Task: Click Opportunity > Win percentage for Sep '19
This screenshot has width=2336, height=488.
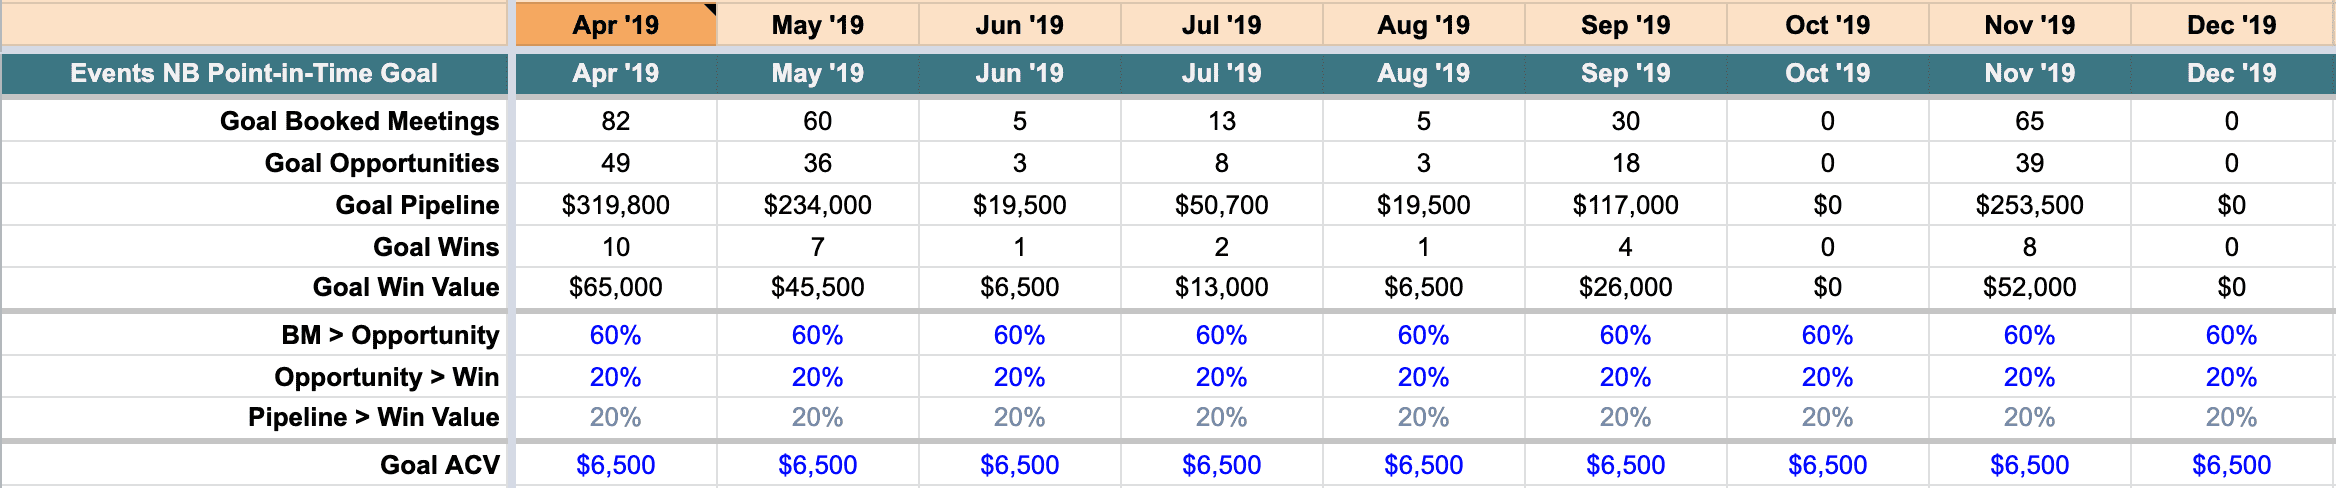Action: pos(1625,377)
